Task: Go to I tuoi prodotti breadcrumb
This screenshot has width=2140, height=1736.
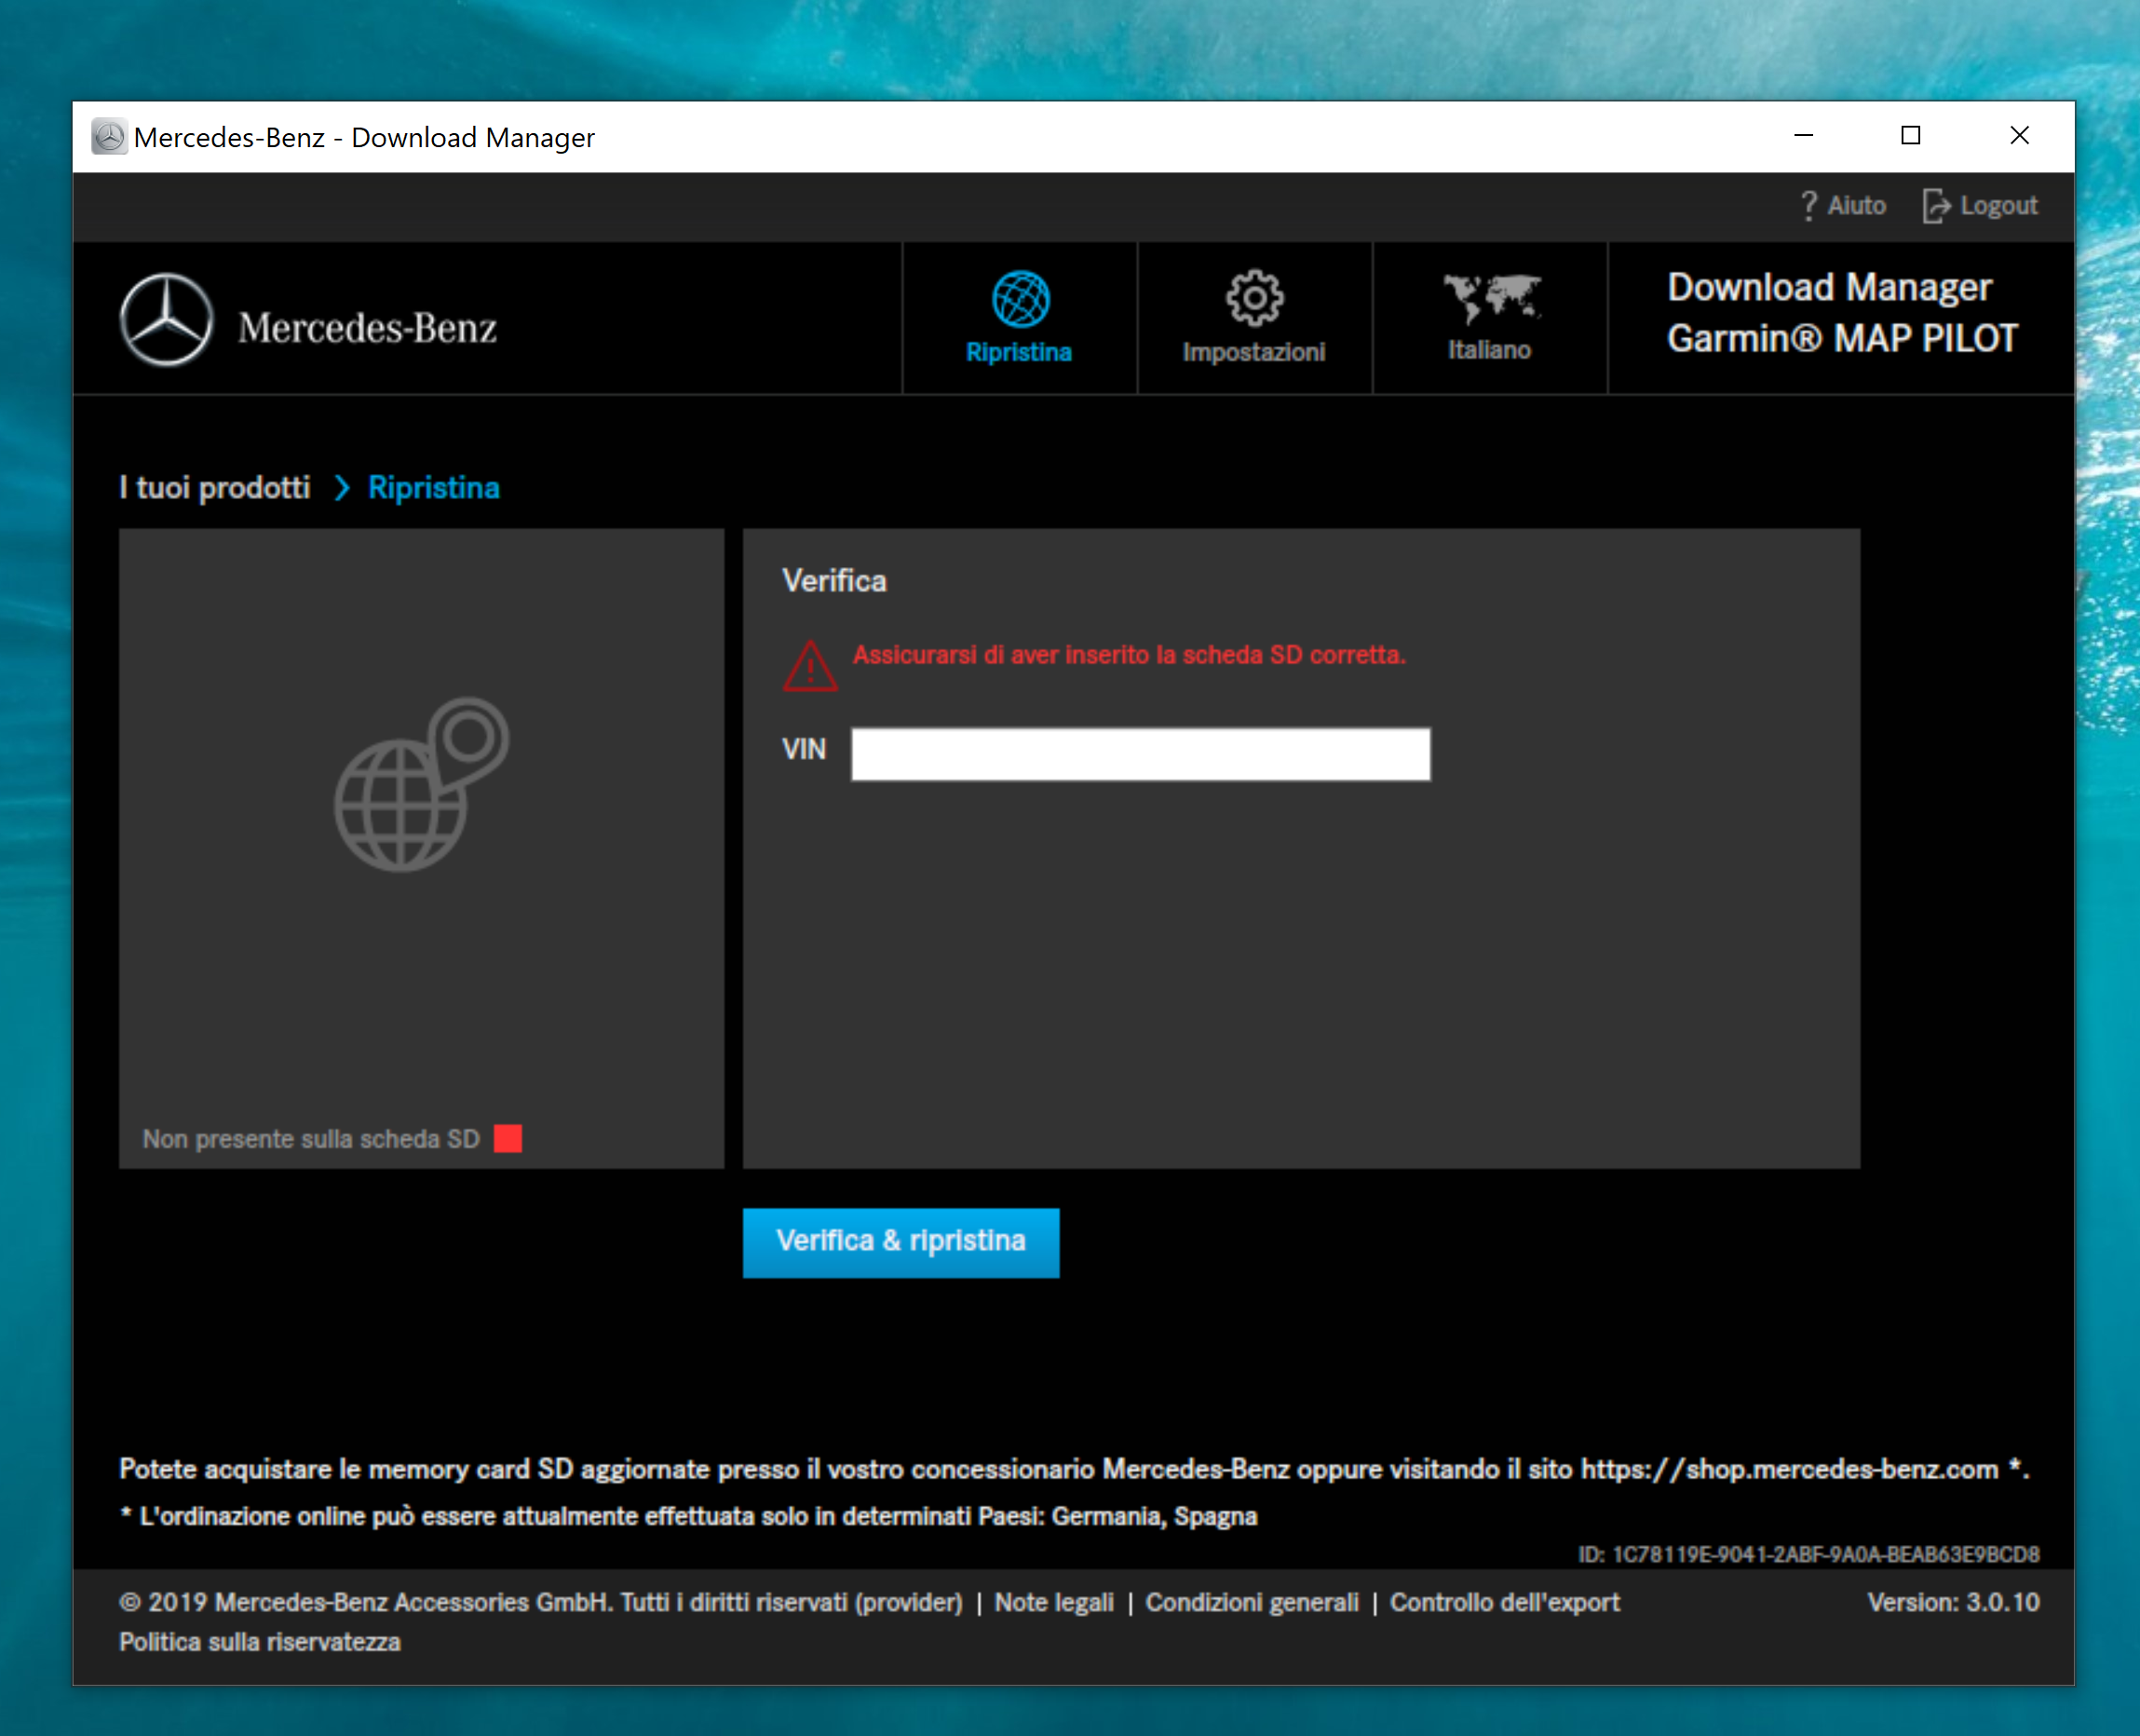Action: (x=214, y=488)
